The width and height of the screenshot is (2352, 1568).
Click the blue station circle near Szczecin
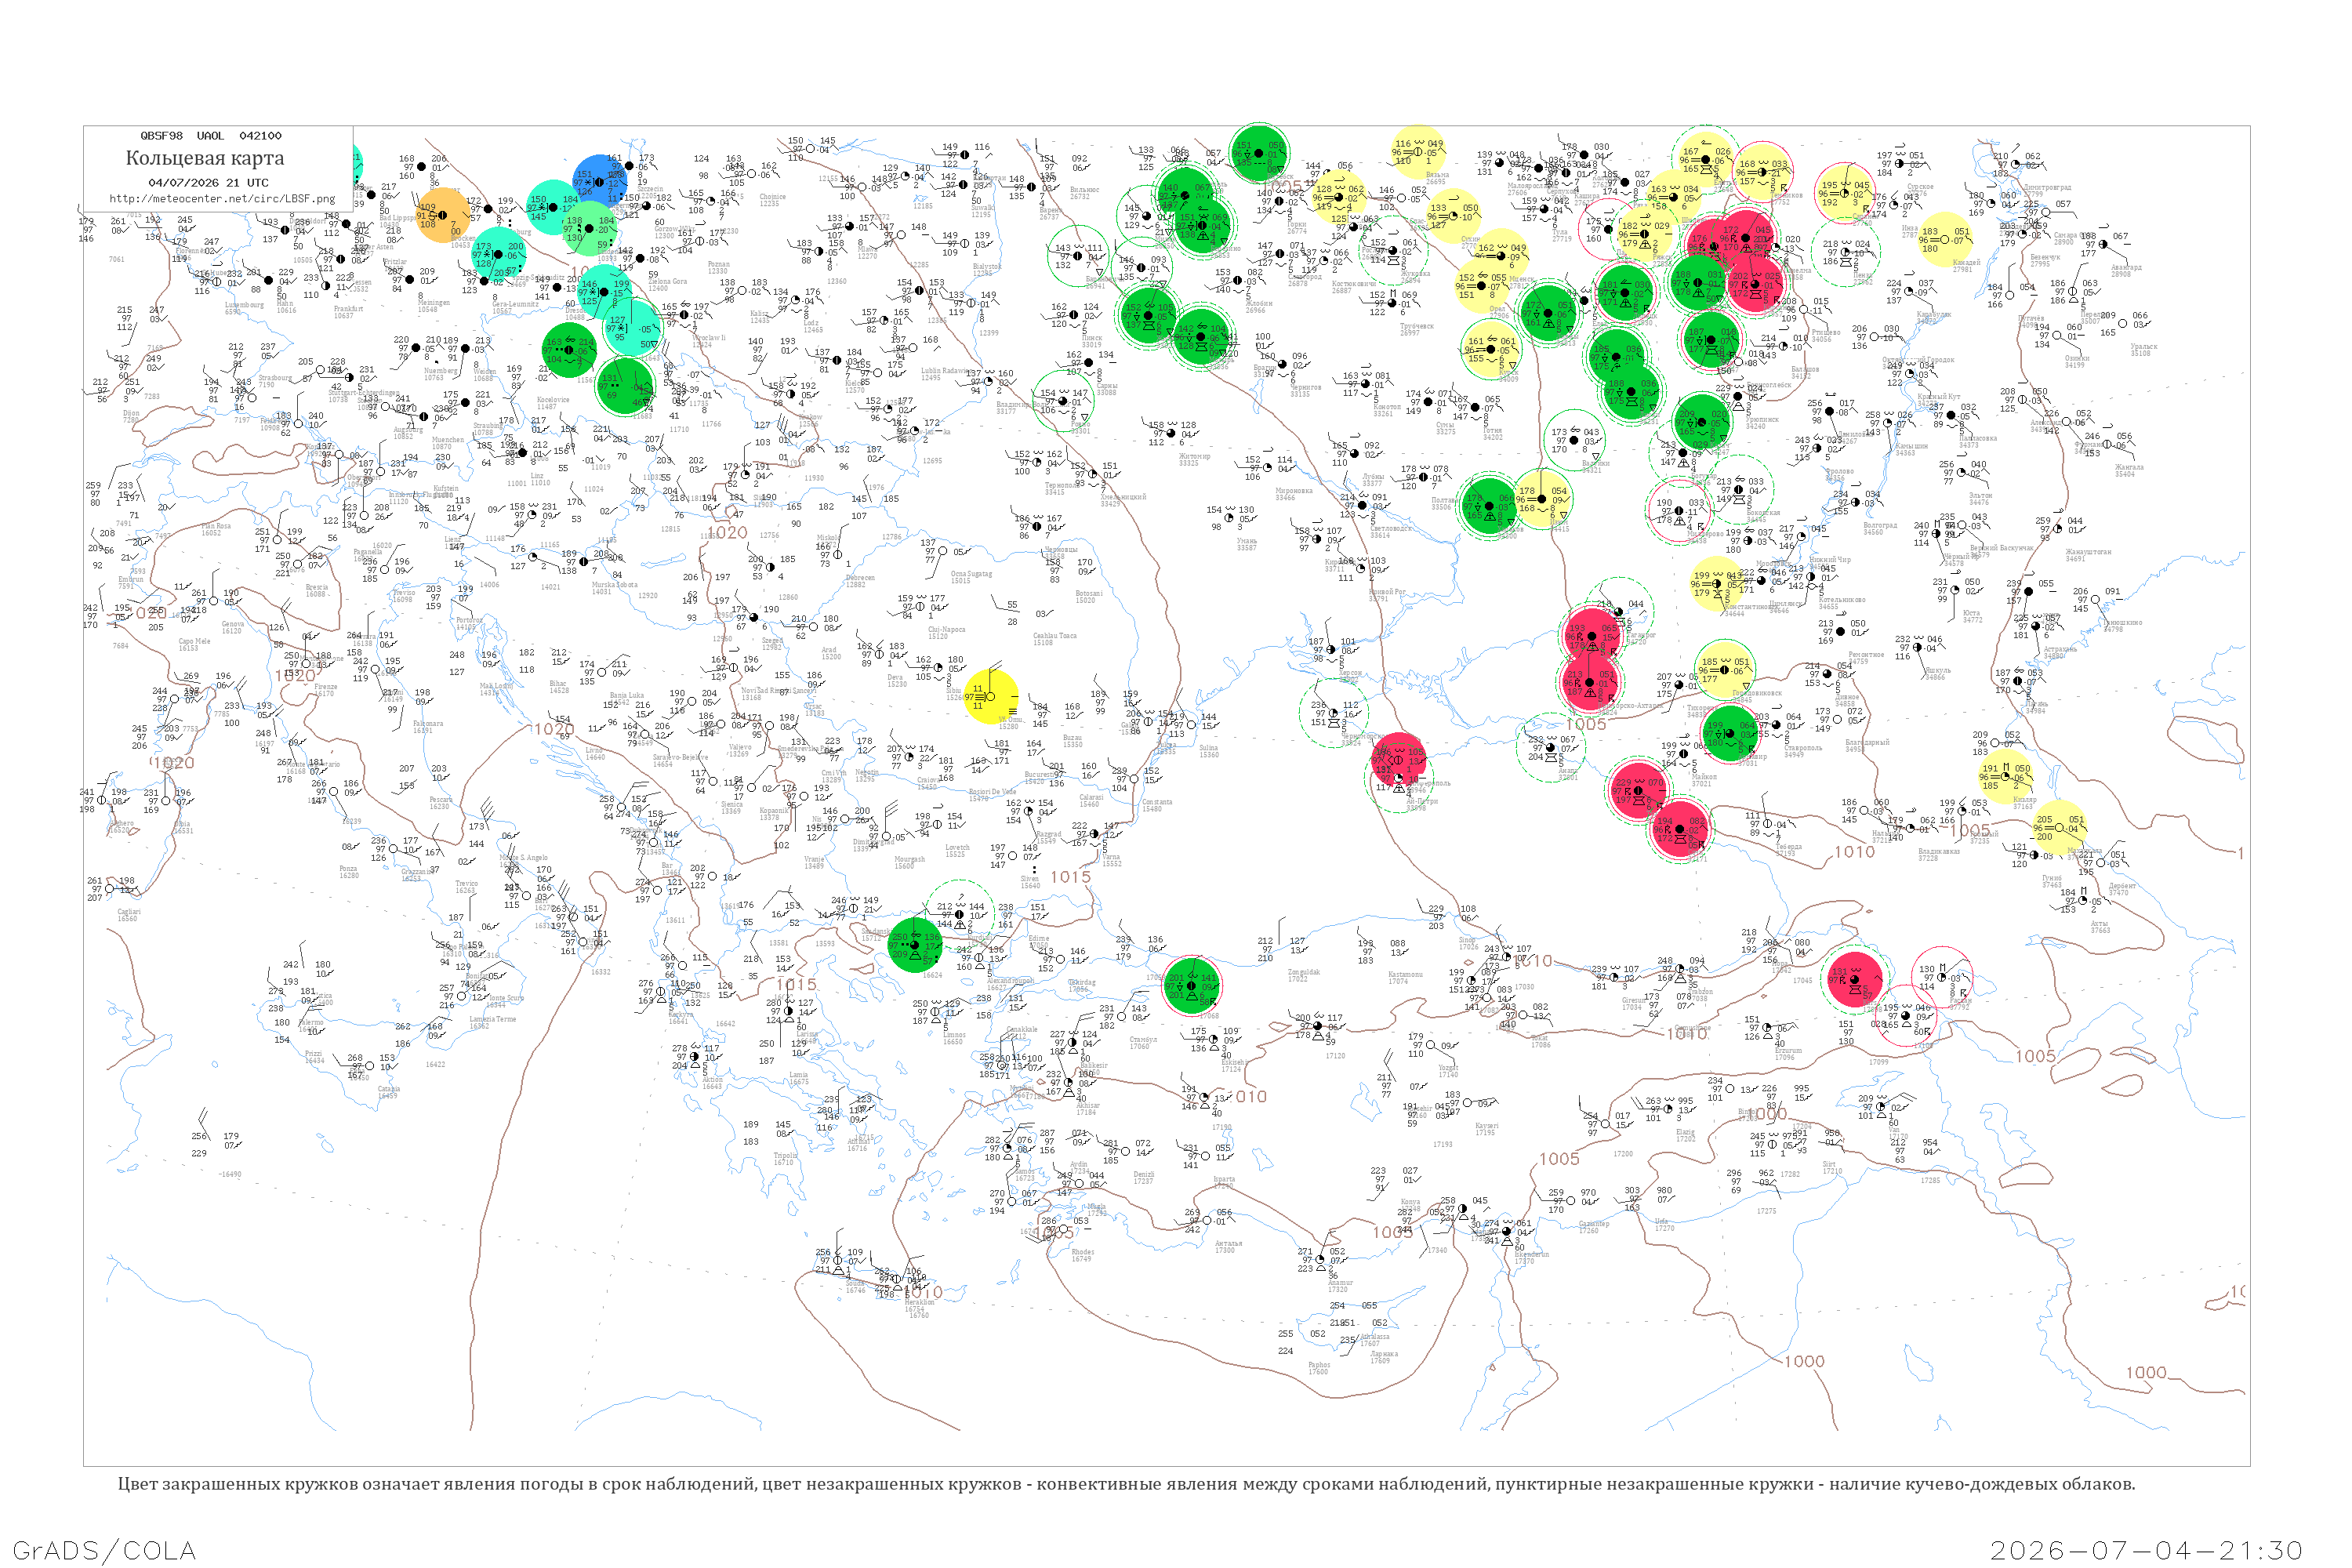(x=600, y=181)
